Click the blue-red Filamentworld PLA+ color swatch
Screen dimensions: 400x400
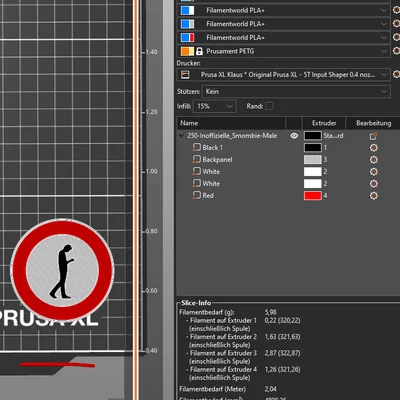(187, 38)
